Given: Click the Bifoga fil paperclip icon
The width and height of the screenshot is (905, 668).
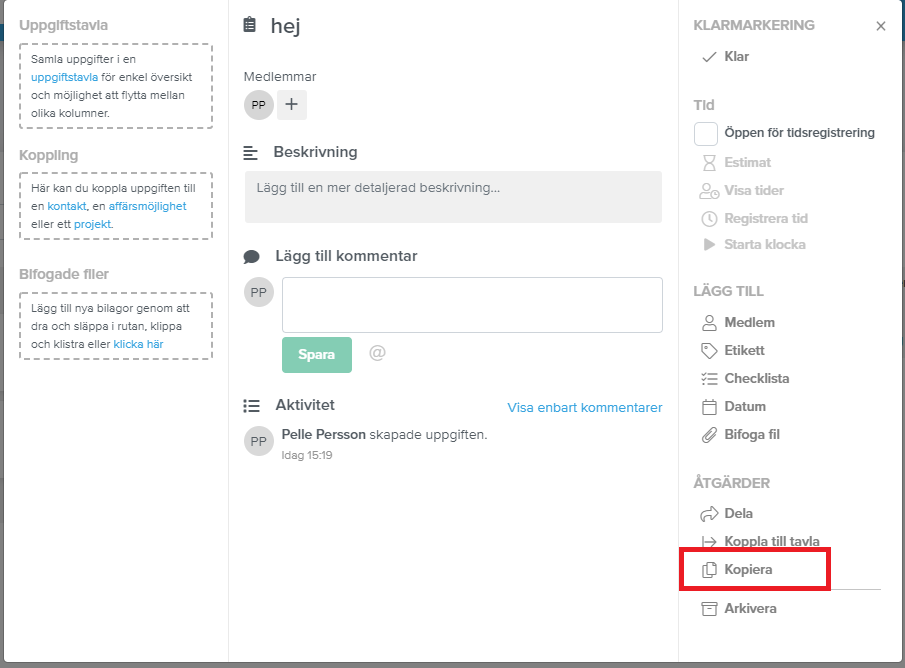Looking at the screenshot, I should [709, 435].
